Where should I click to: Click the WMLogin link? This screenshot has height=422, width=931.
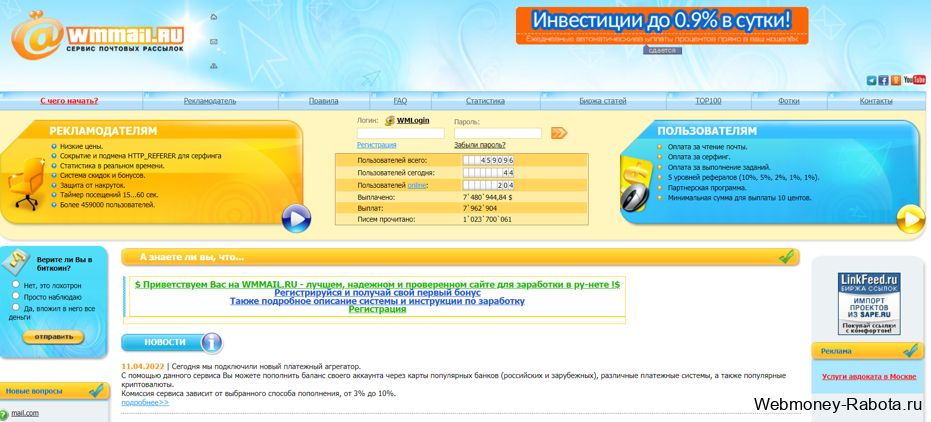click(x=413, y=120)
